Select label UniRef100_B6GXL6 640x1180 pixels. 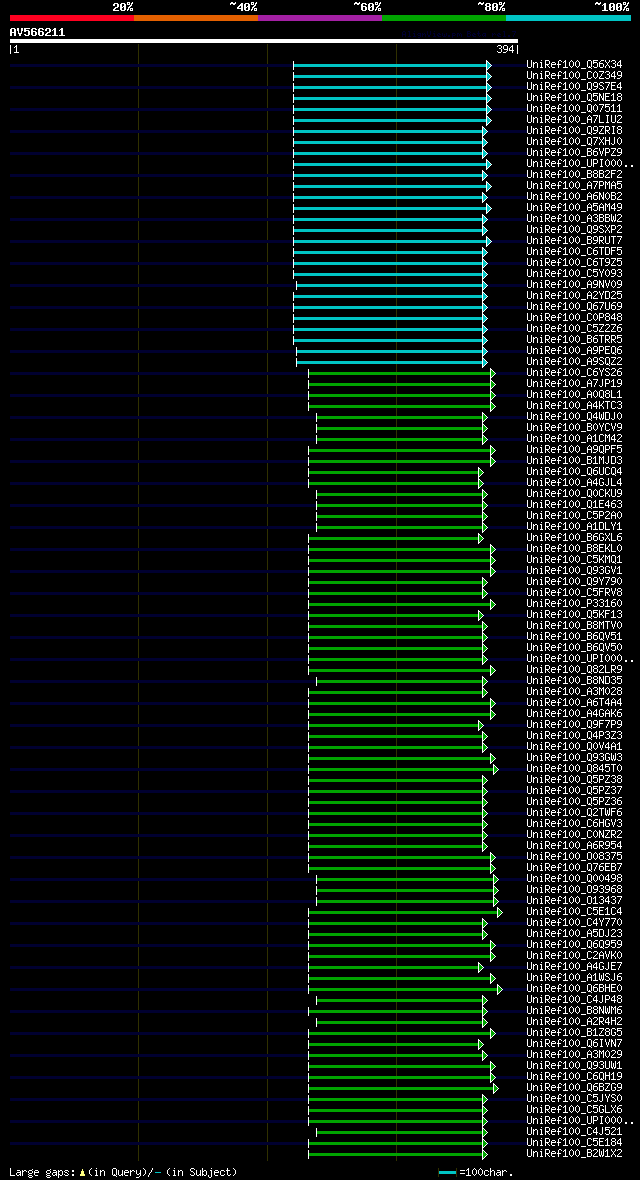click(574, 538)
